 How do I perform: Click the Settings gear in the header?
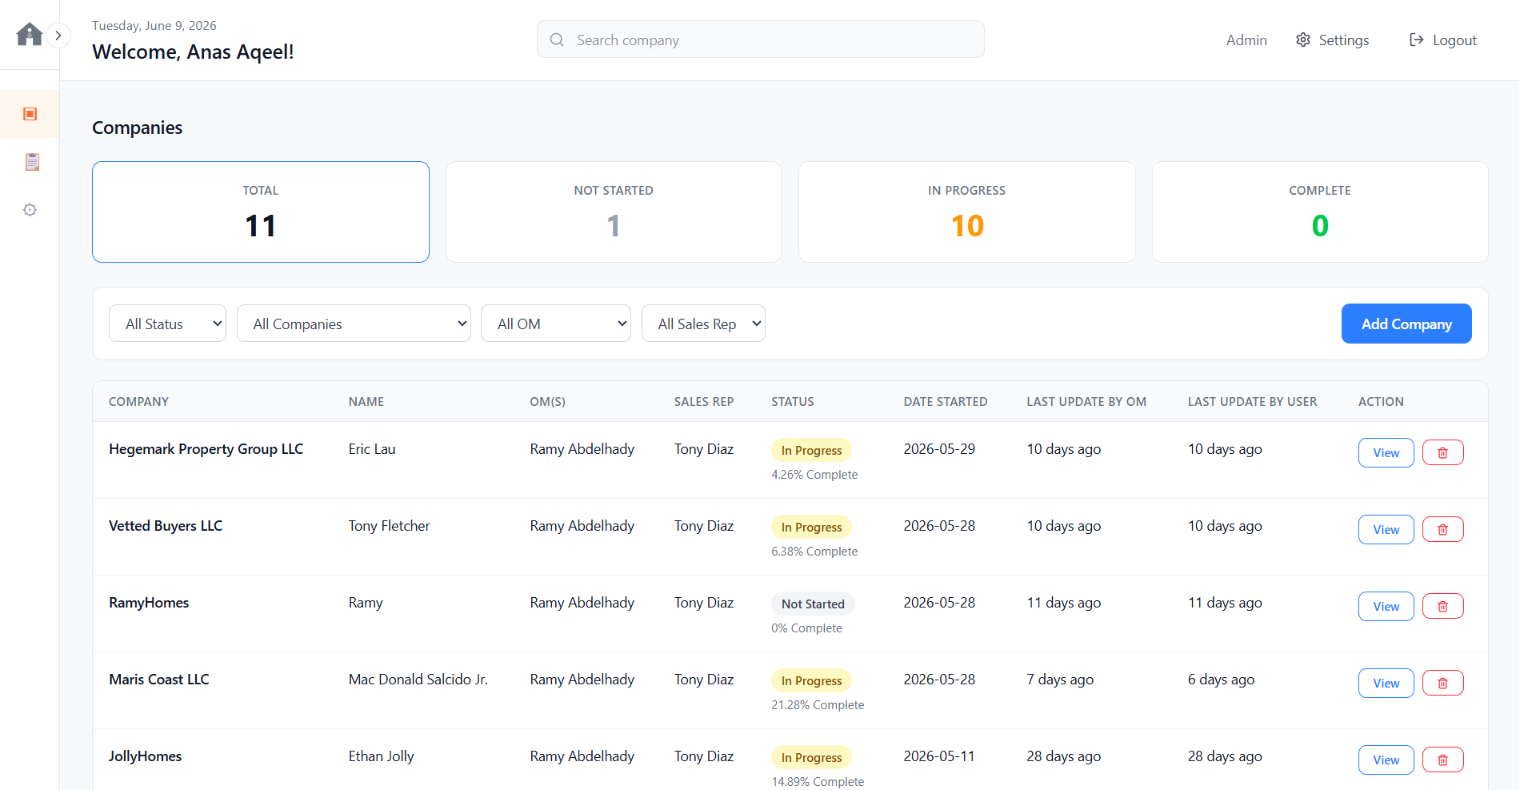tap(1303, 40)
